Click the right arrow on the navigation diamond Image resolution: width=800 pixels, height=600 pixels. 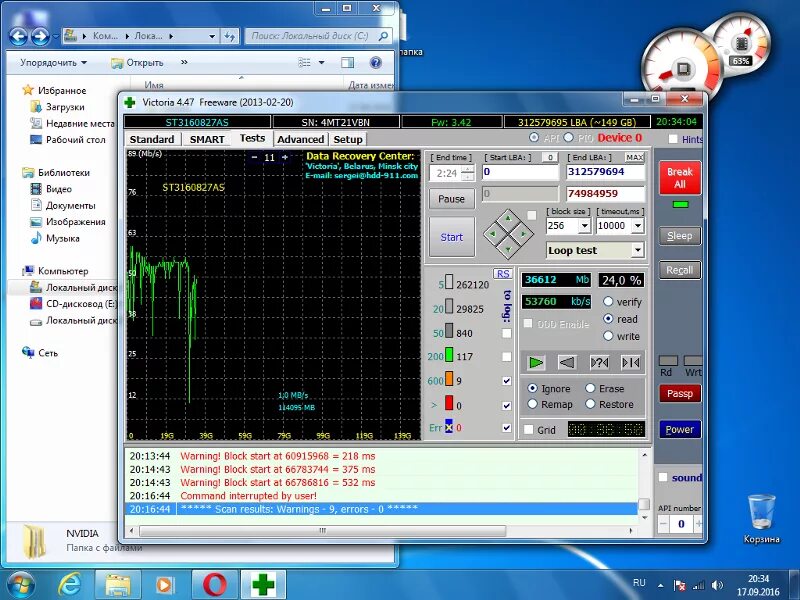click(x=524, y=234)
